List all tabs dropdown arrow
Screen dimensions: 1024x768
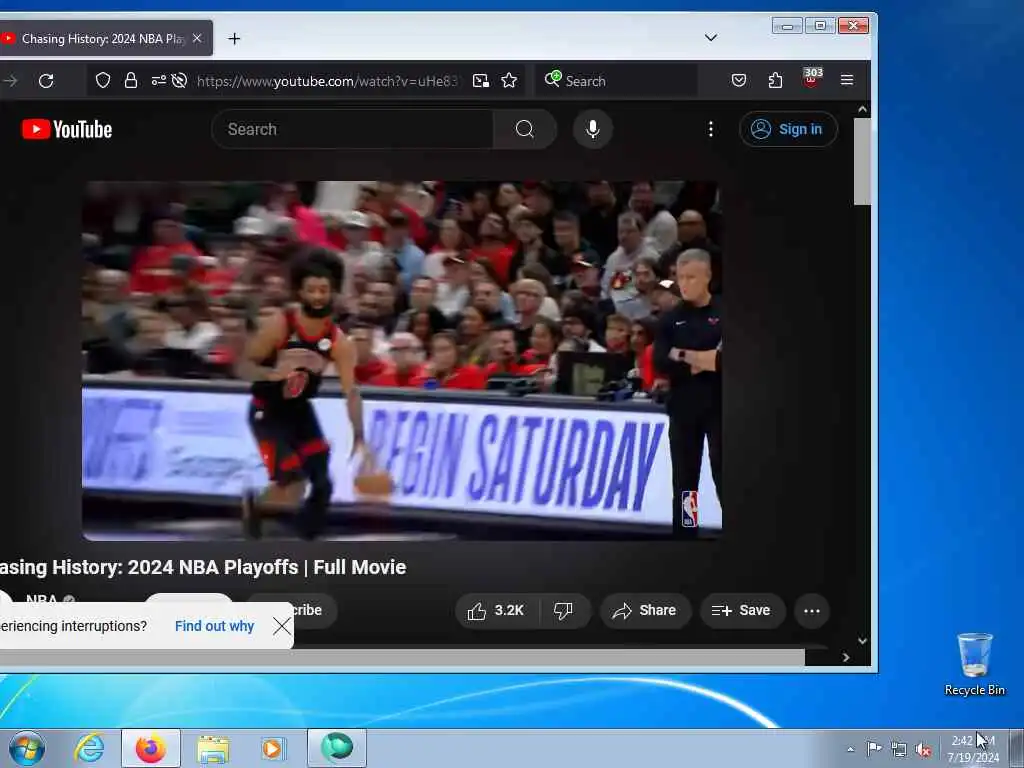pos(711,38)
